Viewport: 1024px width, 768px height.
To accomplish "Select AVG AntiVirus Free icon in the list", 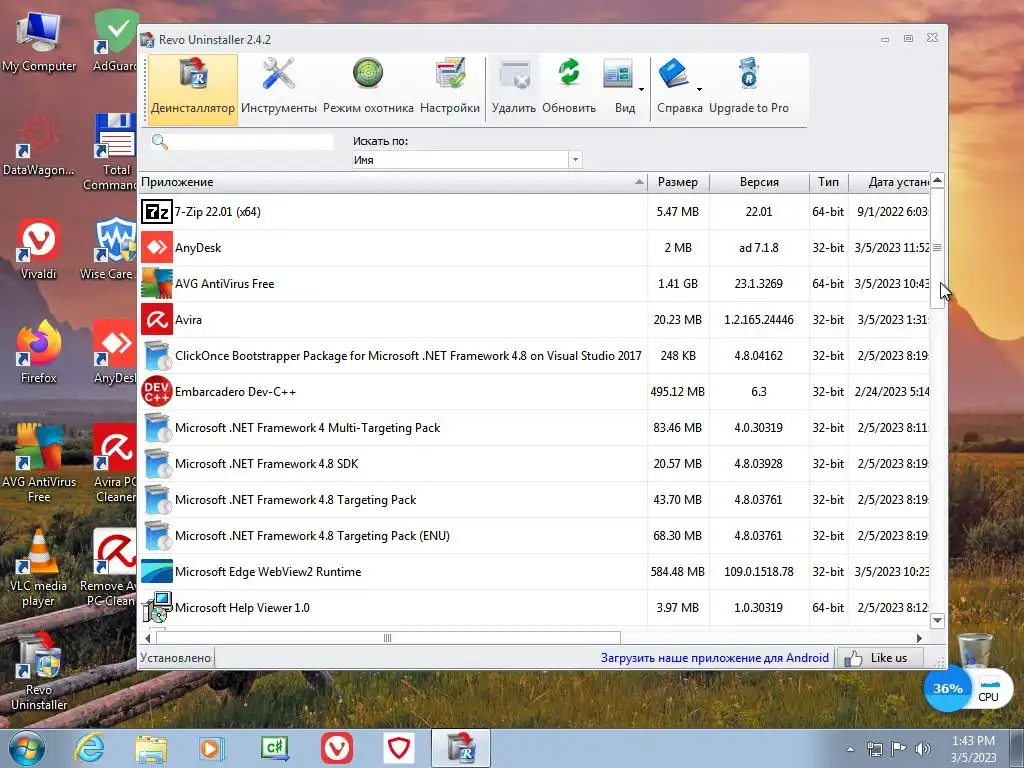I will click(x=157, y=283).
